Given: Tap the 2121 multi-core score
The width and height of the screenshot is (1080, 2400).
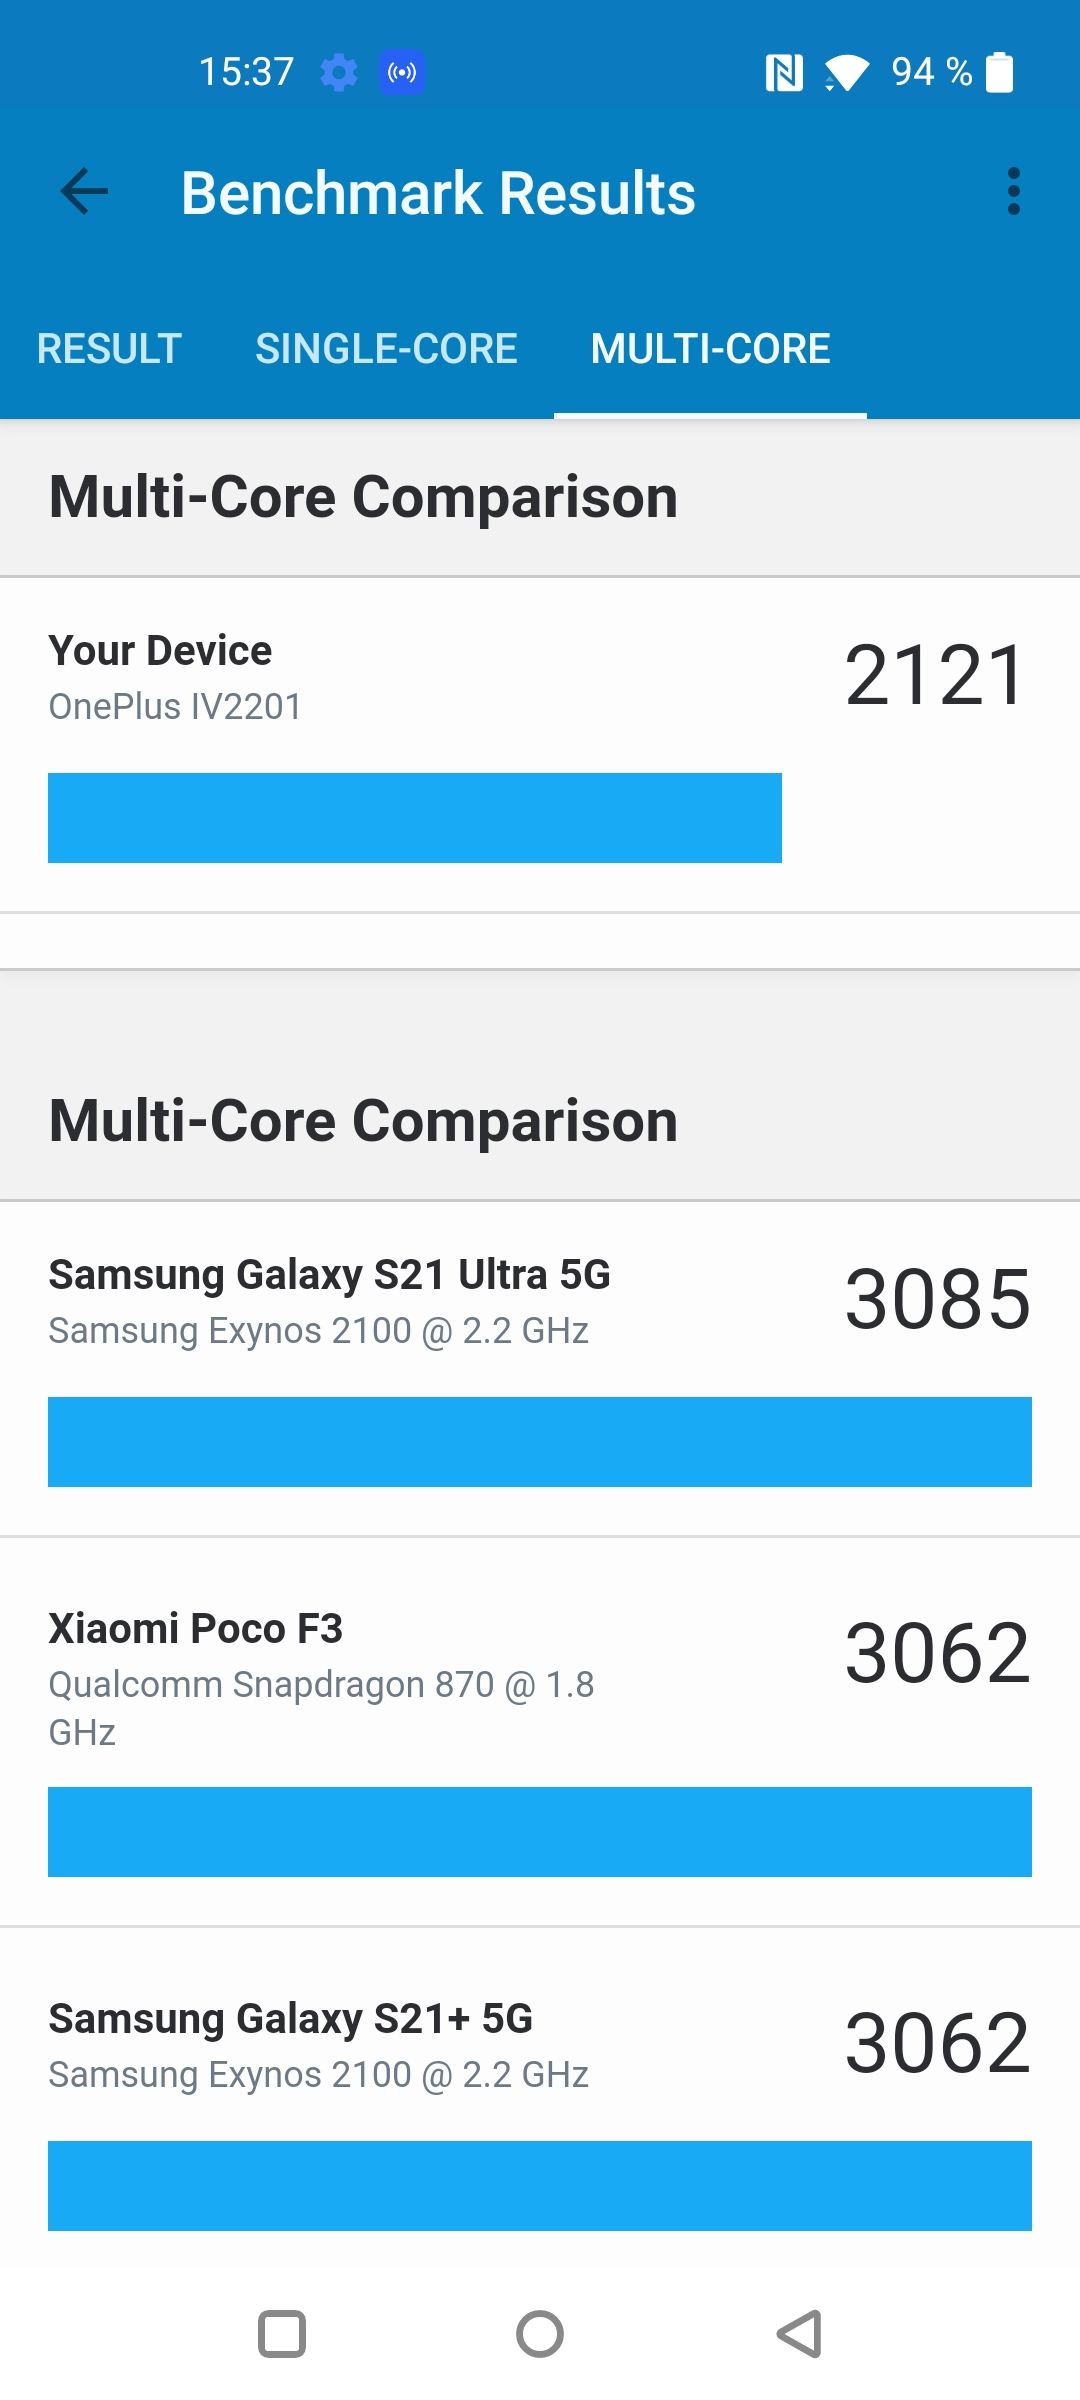Looking at the screenshot, I should [x=936, y=676].
